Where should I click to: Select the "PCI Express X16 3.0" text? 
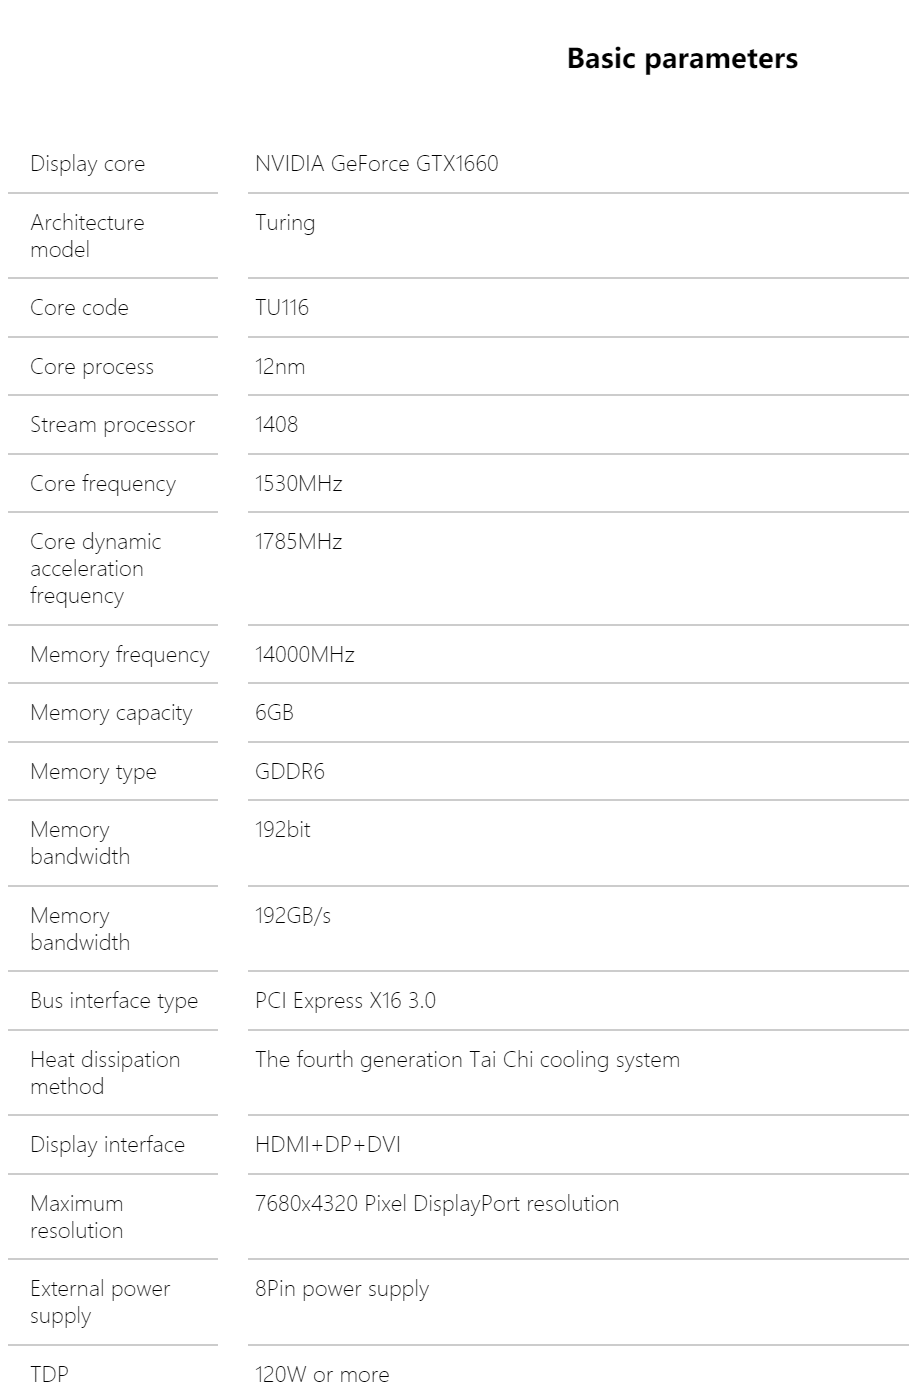(x=345, y=1001)
